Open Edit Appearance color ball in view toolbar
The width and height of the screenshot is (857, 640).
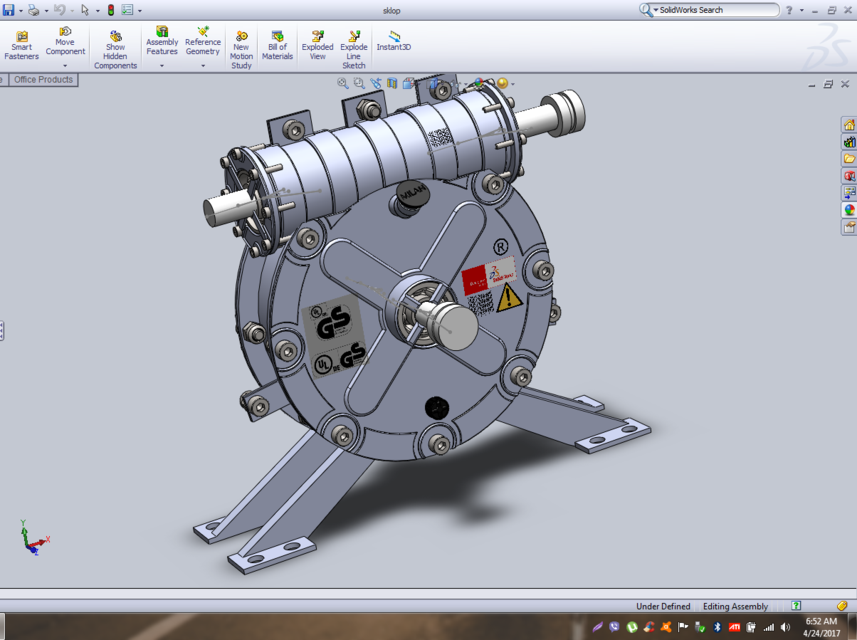(x=478, y=83)
